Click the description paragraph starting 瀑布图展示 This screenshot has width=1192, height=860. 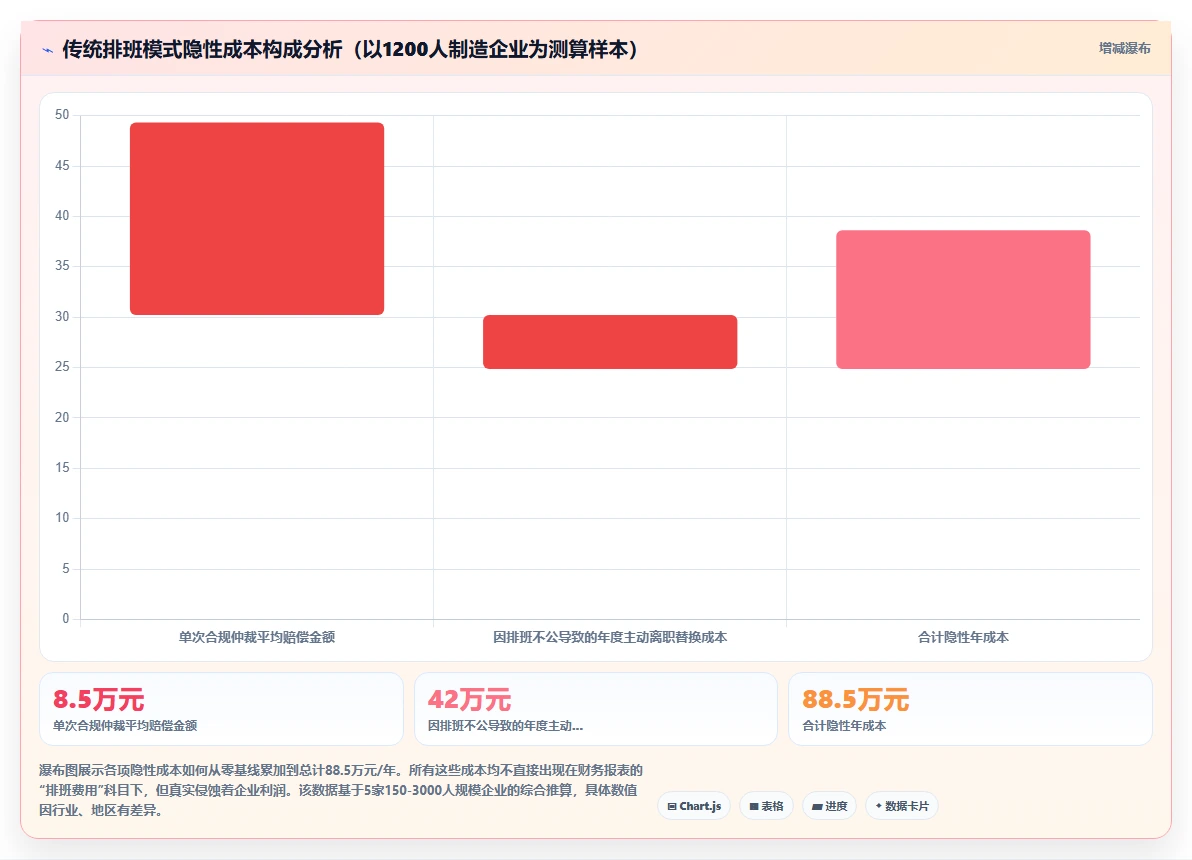tap(341, 790)
